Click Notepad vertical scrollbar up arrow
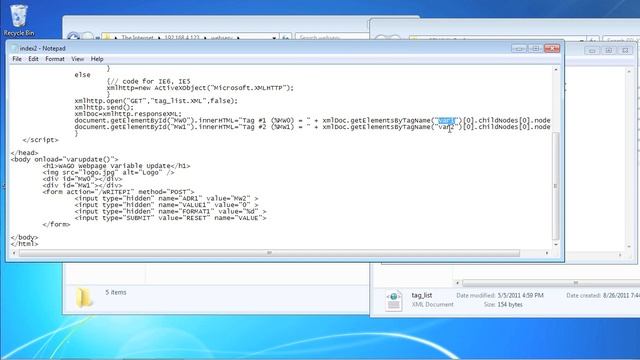Image resolution: width=640 pixels, height=360 pixels. coord(556,70)
